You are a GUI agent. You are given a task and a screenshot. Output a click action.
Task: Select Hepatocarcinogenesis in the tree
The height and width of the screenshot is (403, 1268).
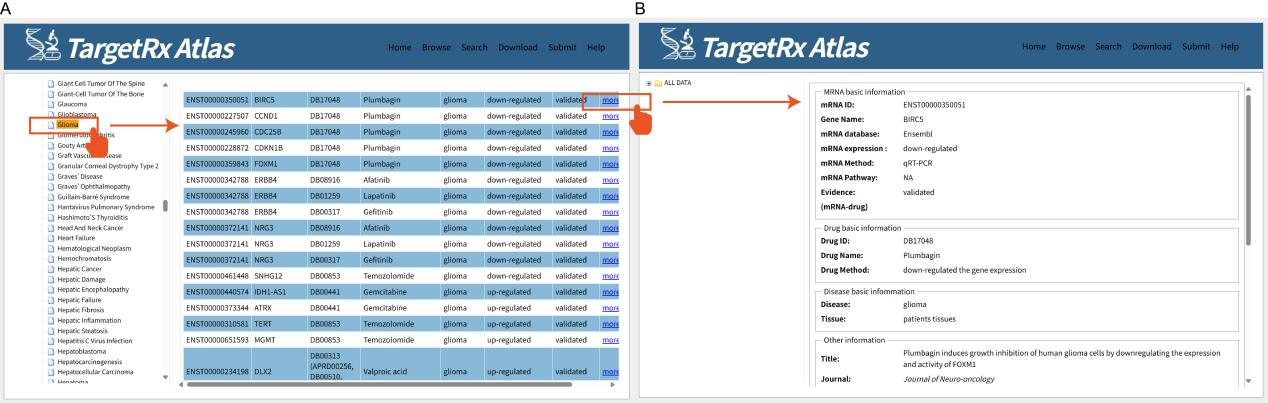(91, 362)
